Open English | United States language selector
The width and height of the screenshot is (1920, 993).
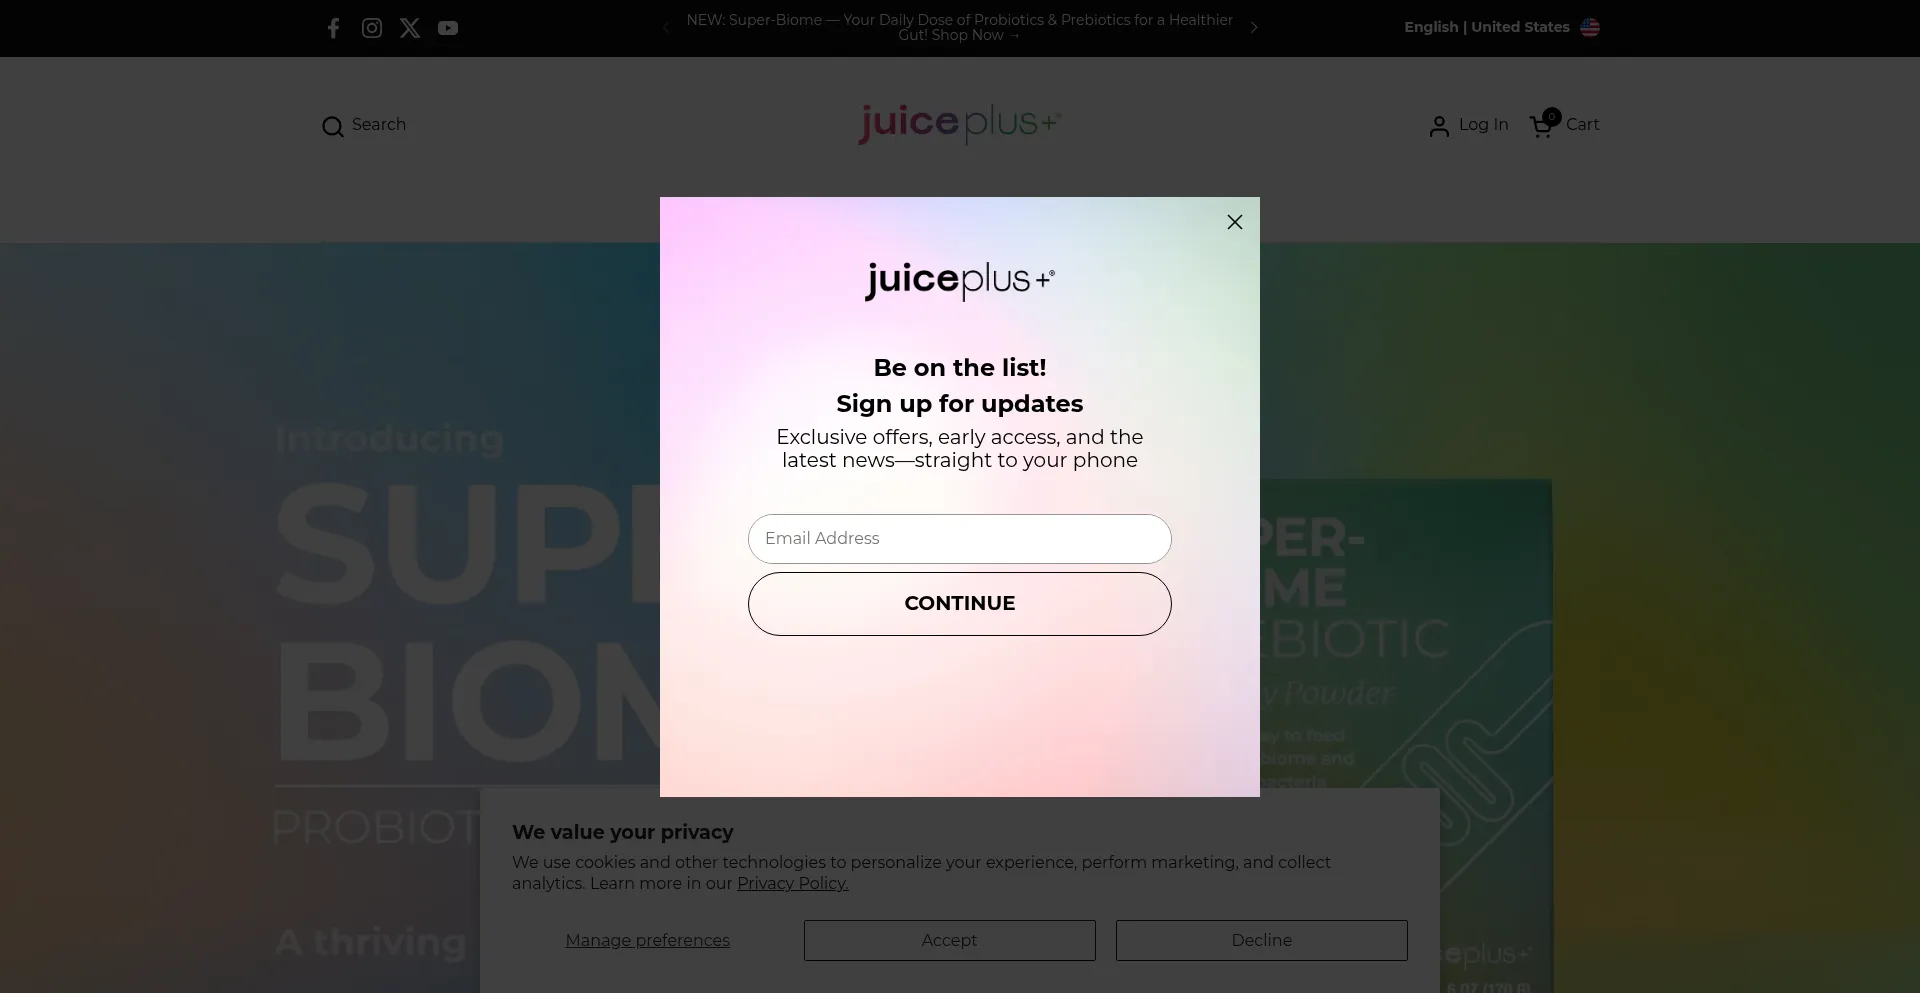[1486, 27]
